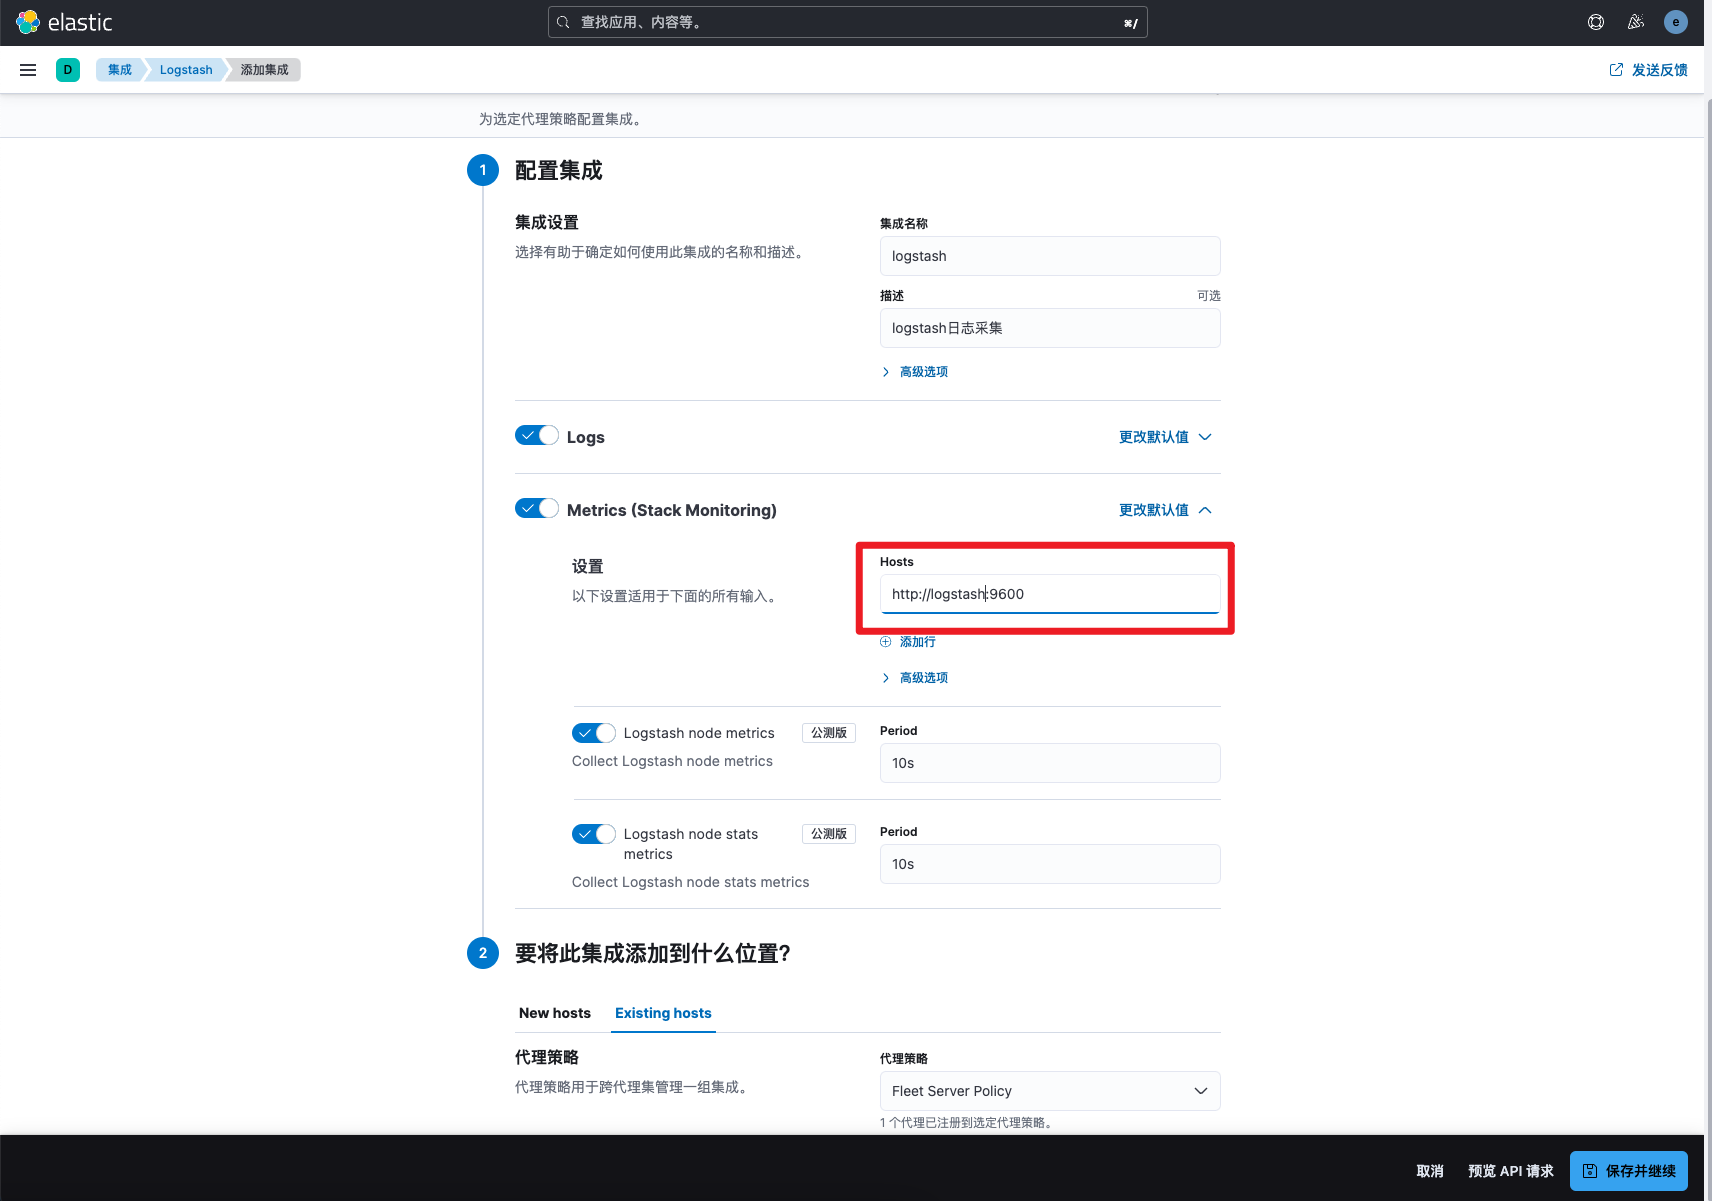The image size is (1712, 1201).
Task: Expand advanced options under description
Action: tap(915, 372)
